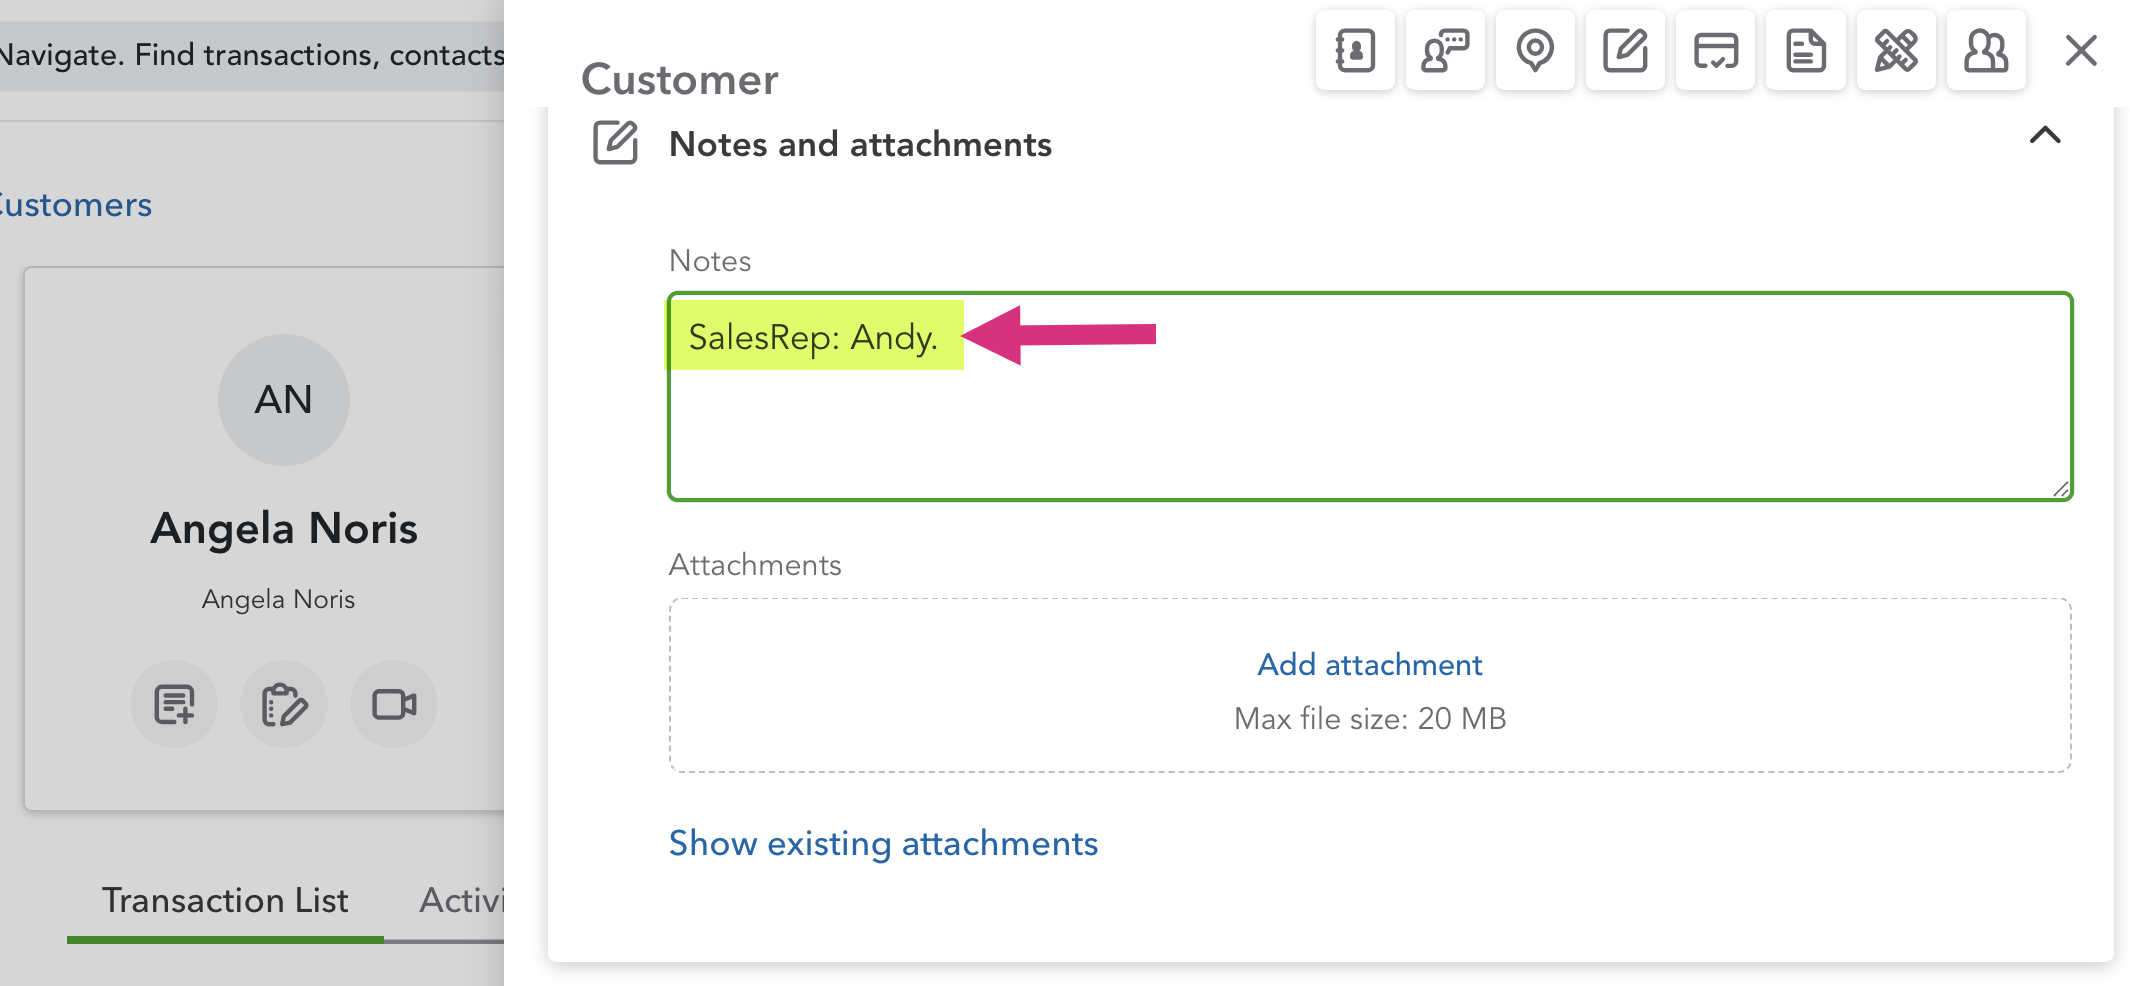Open Show existing attachments
This screenshot has width=2130, height=986.
click(883, 843)
